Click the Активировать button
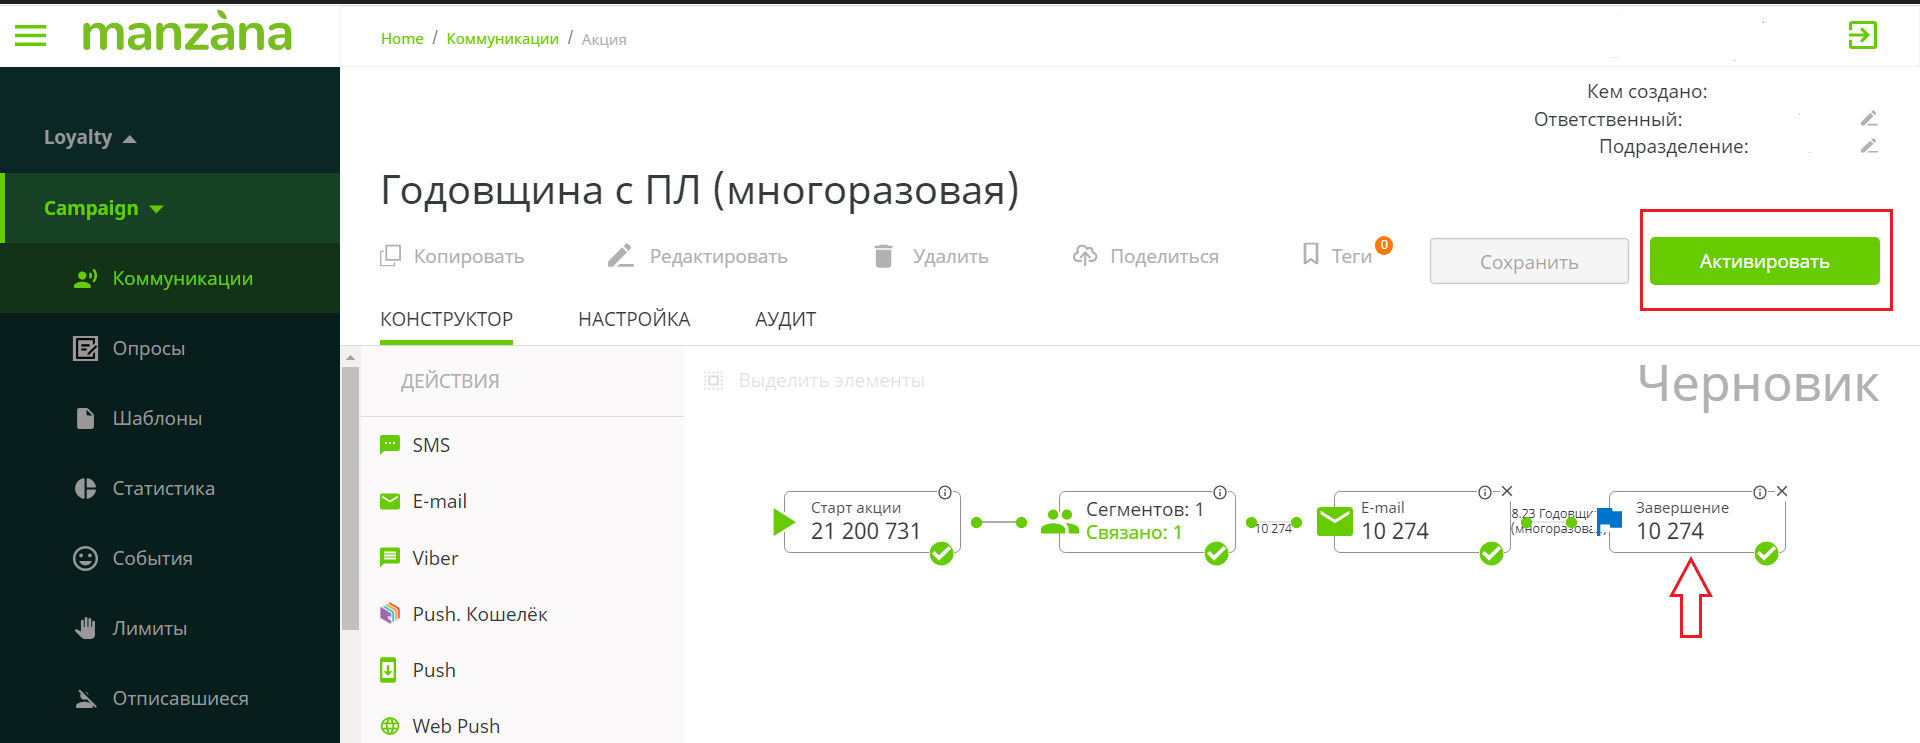1920x743 pixels. click(x=1764, y=261)
